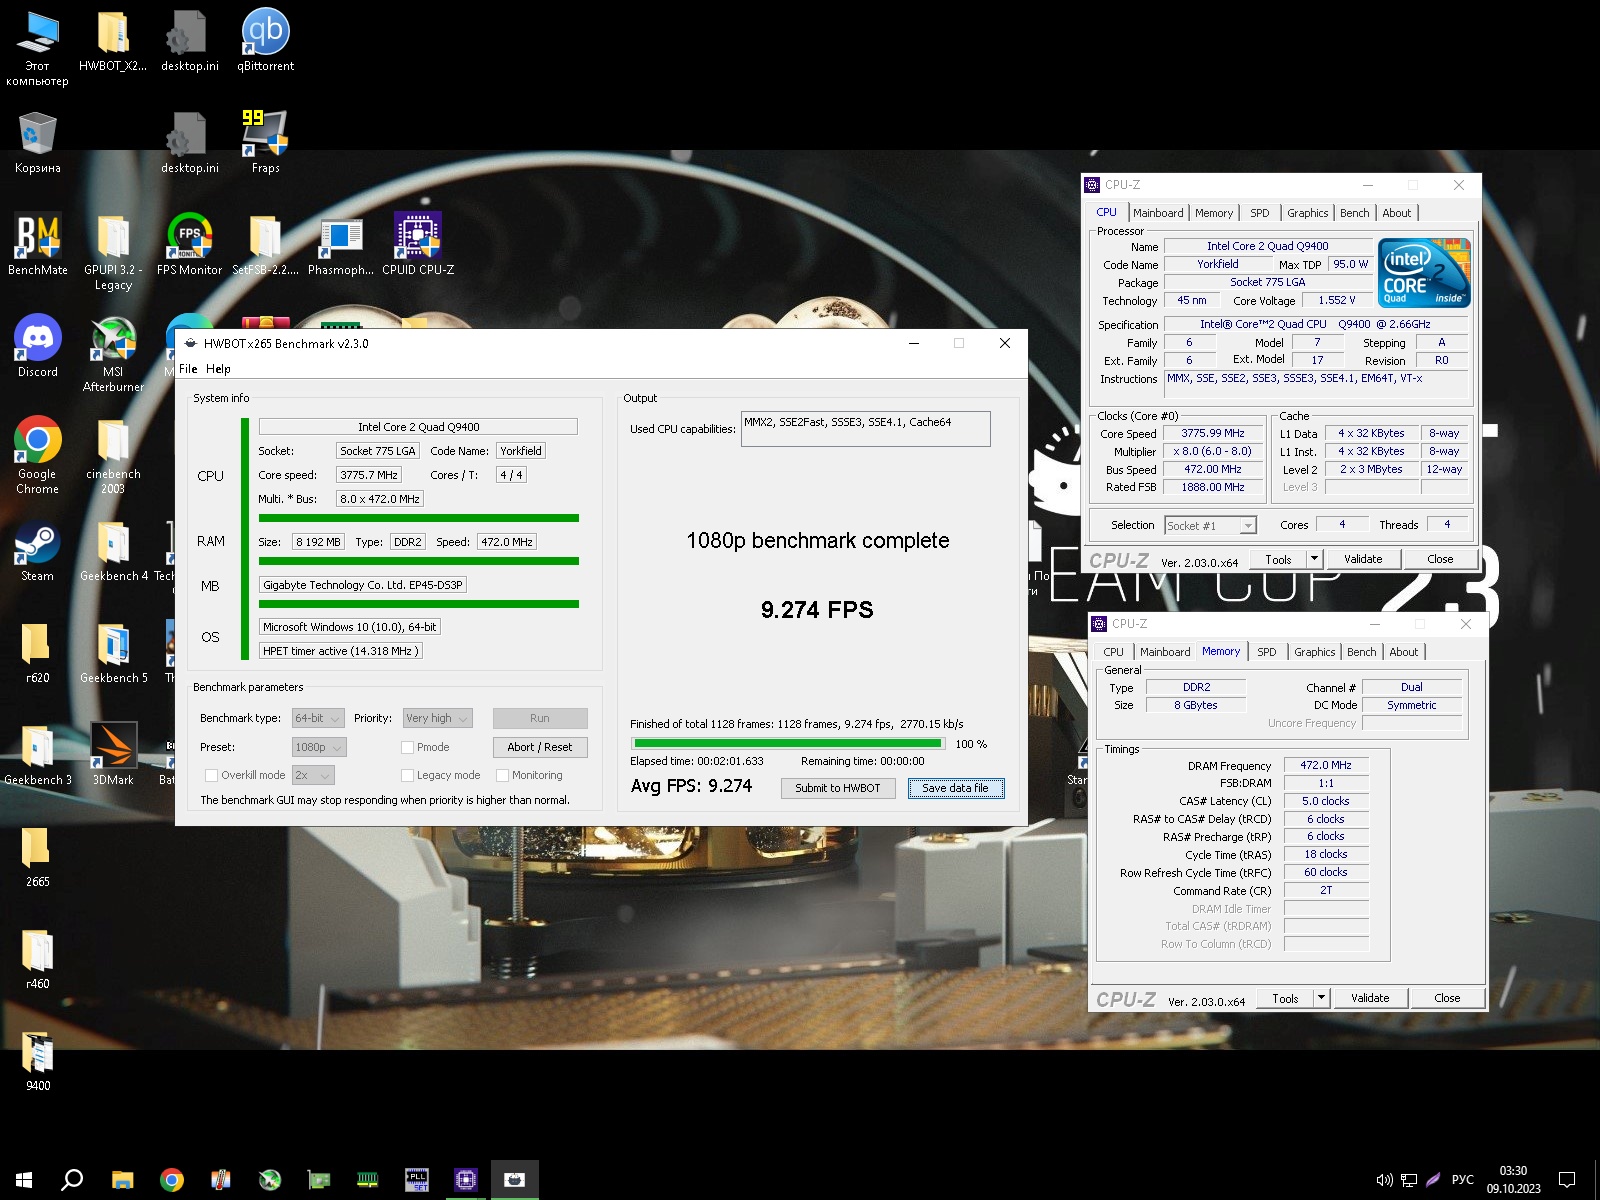
Task: Open the Phasmophobia desktop shortcut
Action: point(341,245)
